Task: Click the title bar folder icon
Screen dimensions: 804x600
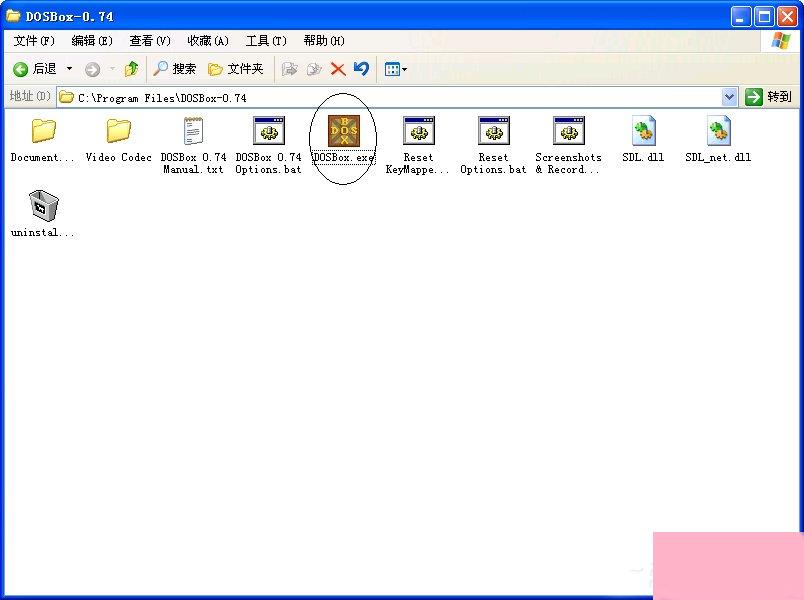Action: click(x=13, y=16)
